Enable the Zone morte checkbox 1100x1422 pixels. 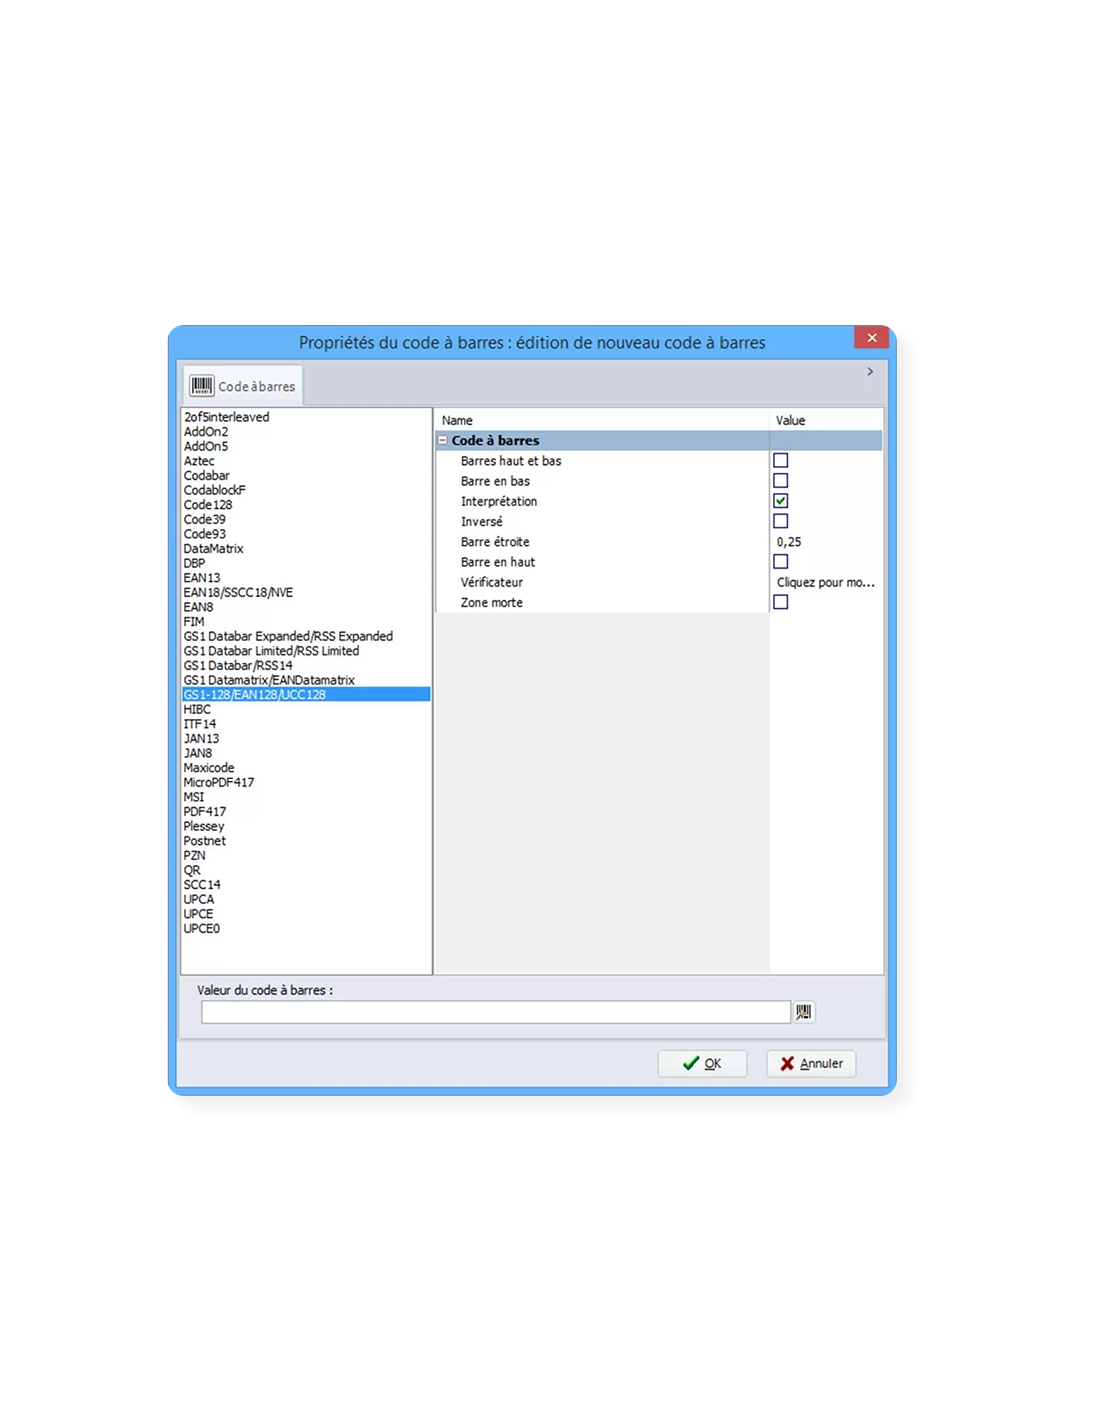pos(781,602)
